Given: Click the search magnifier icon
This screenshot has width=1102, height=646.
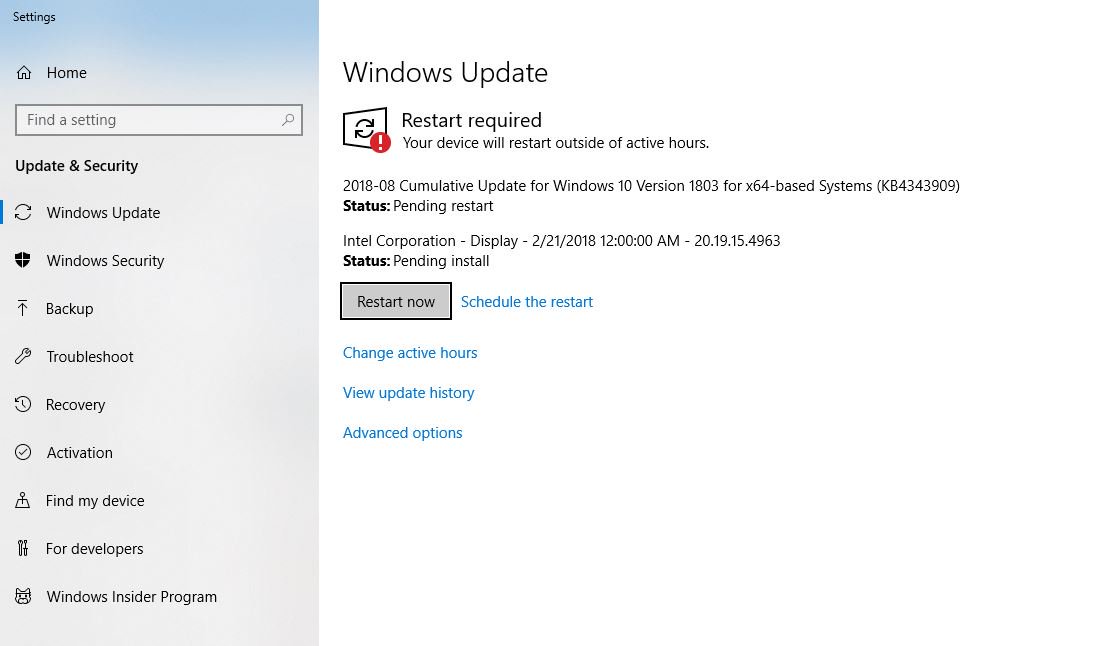Looking at the screenshot, I should 287,119.
